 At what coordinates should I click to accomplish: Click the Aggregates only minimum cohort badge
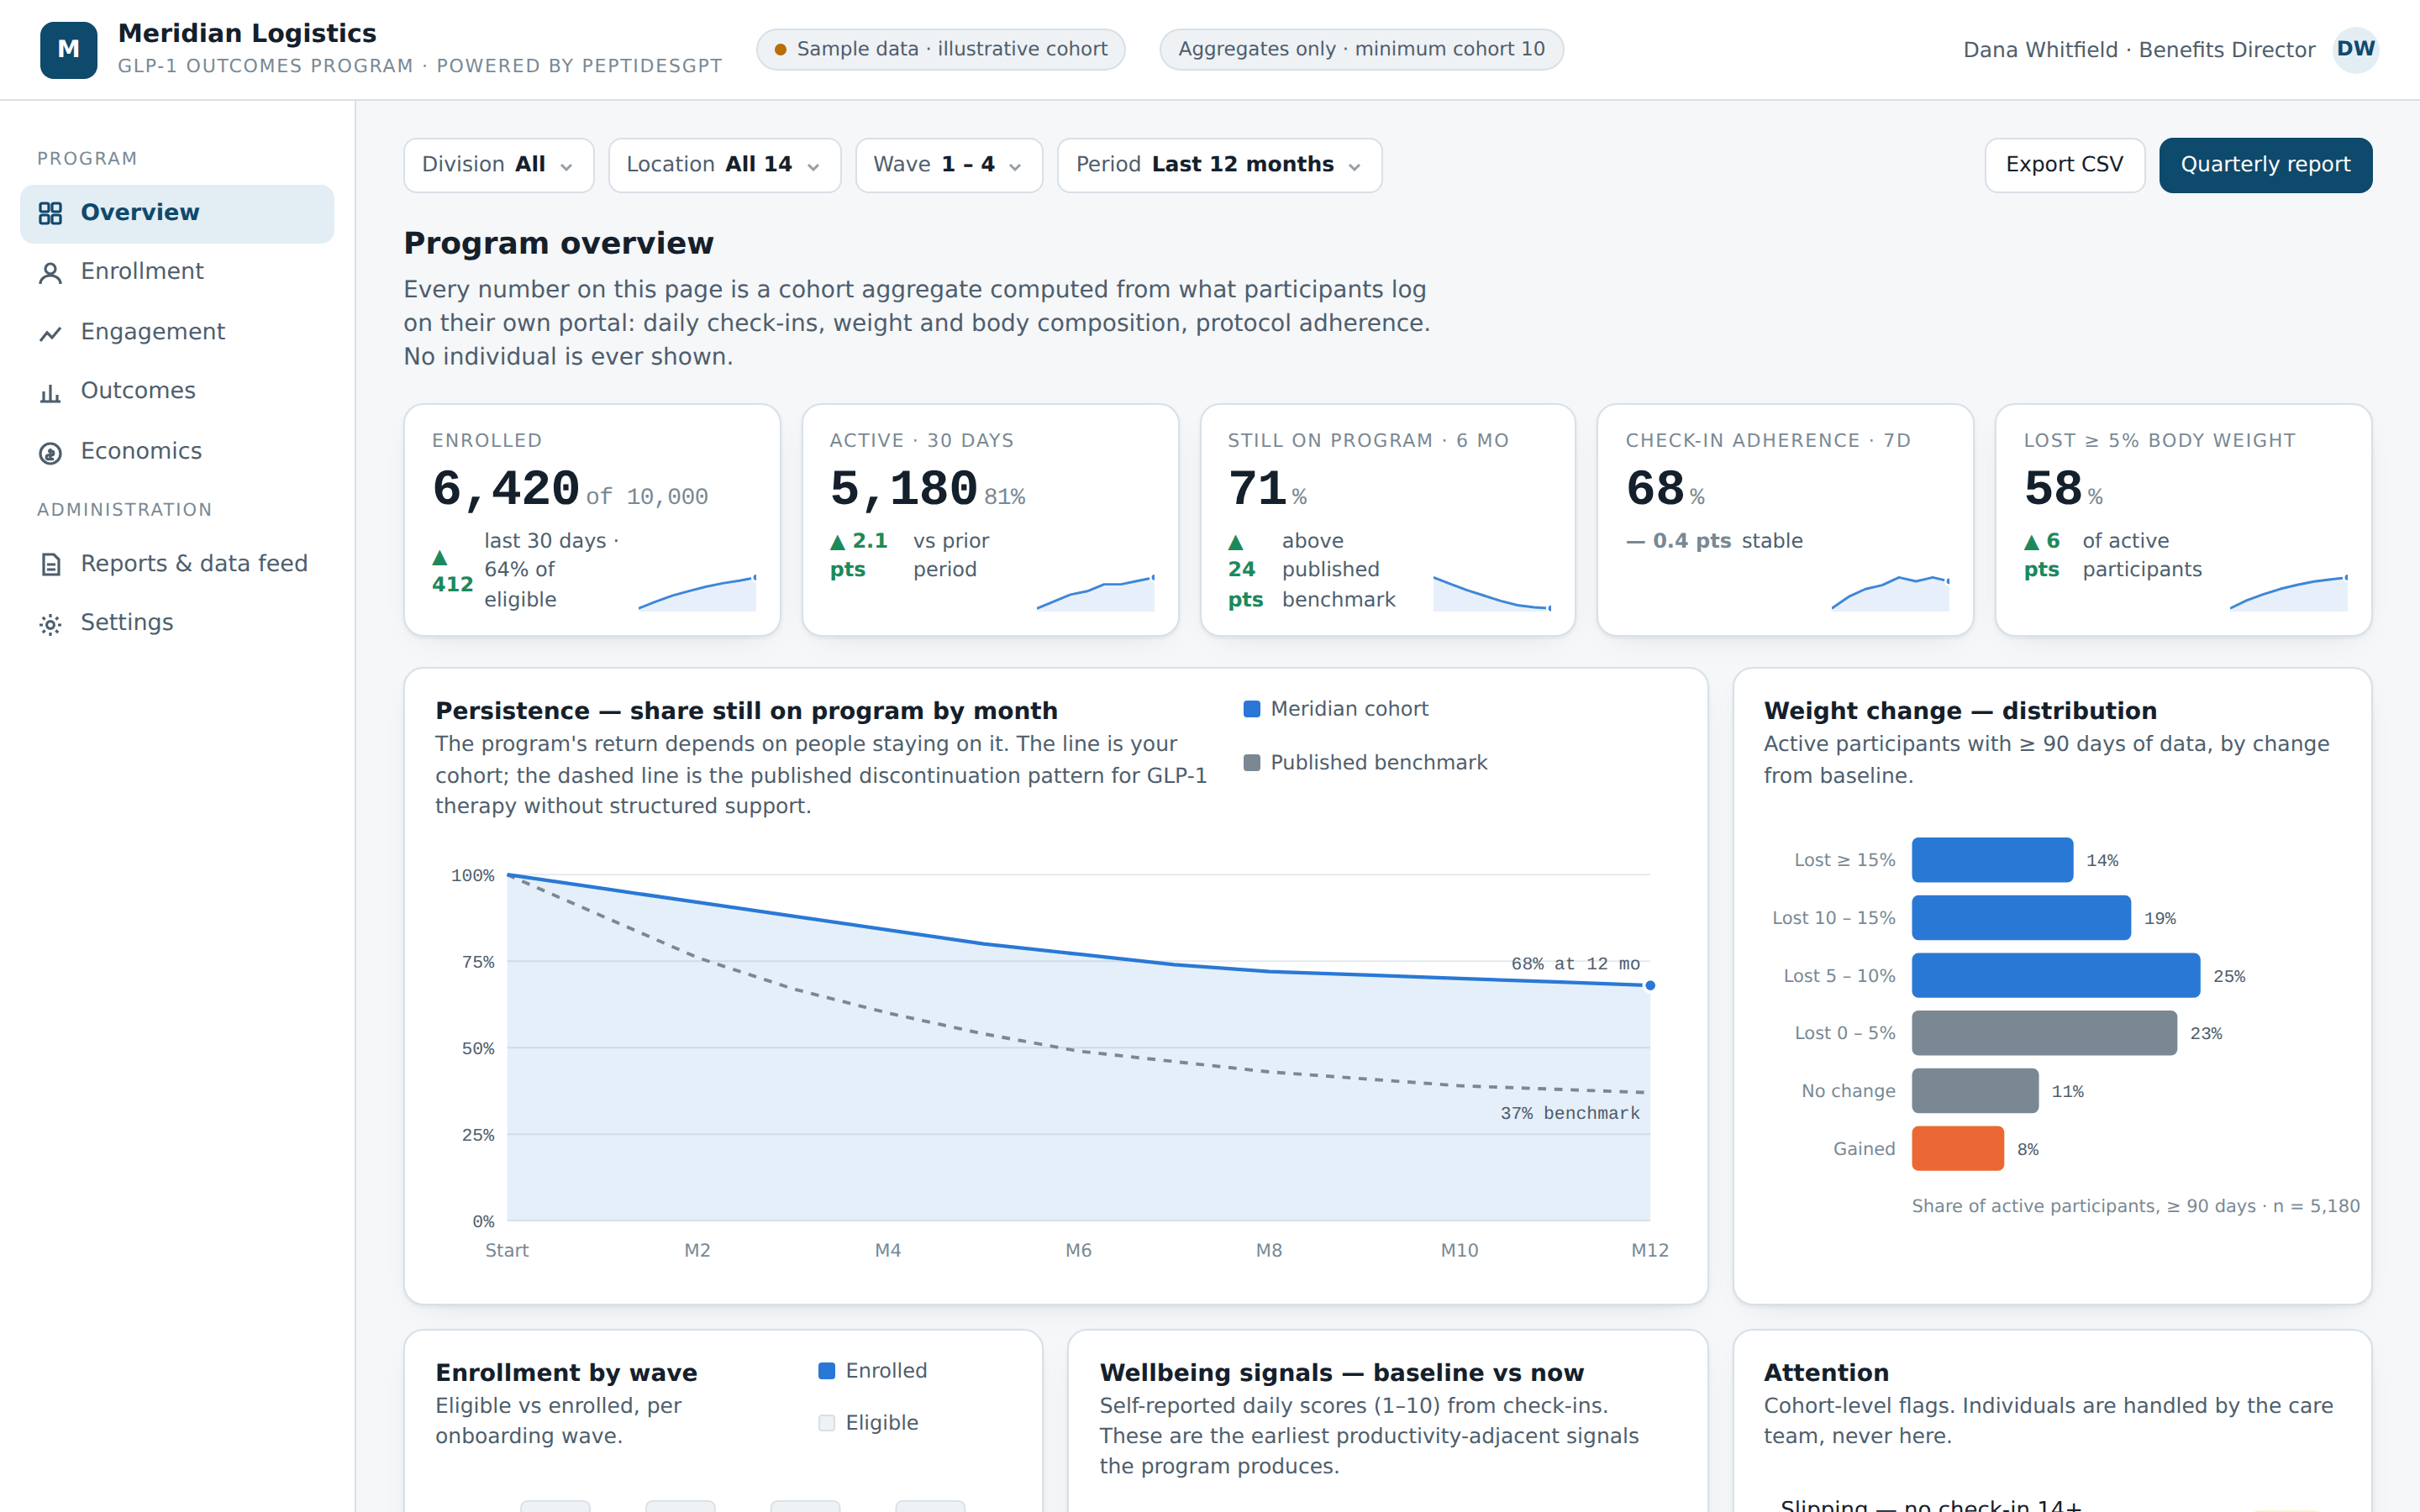pos(1361,49)
